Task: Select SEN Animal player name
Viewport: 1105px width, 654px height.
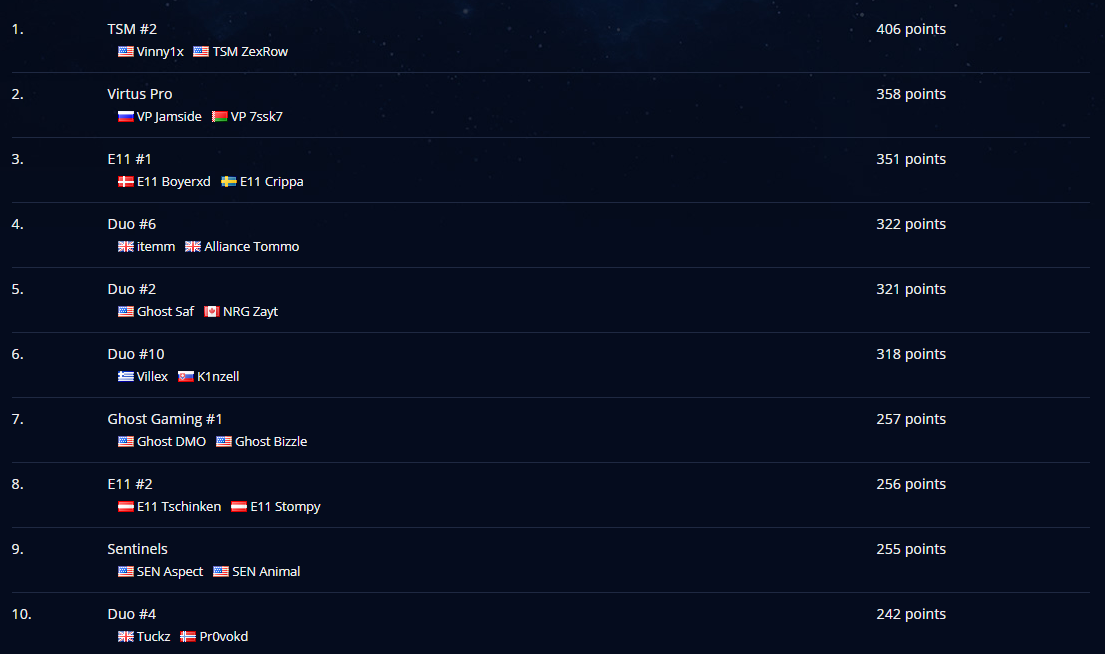Action: (x=266, y=572)
